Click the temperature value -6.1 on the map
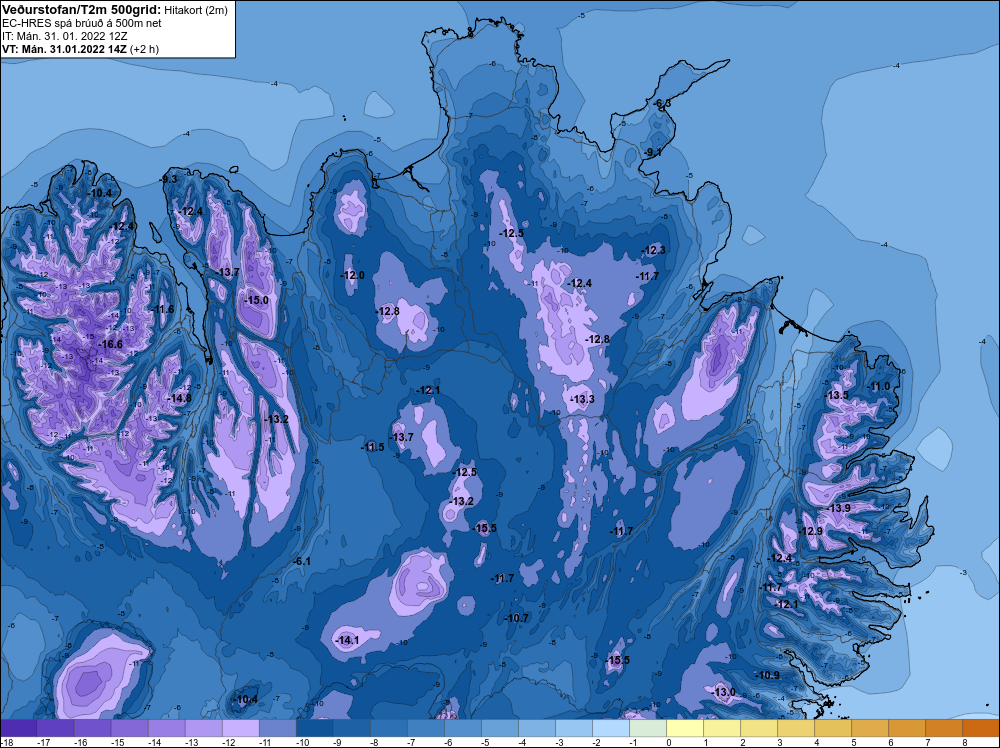The image size is (1000, 748). point(302,561)
